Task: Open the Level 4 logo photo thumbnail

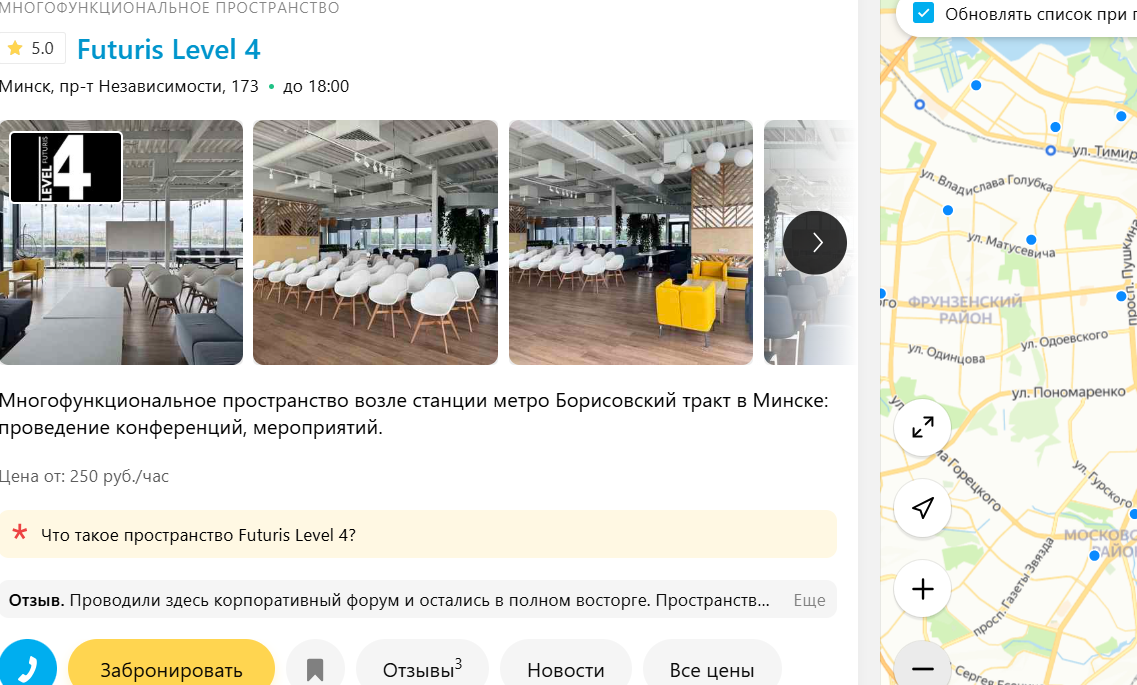Action: click(121, 242)
